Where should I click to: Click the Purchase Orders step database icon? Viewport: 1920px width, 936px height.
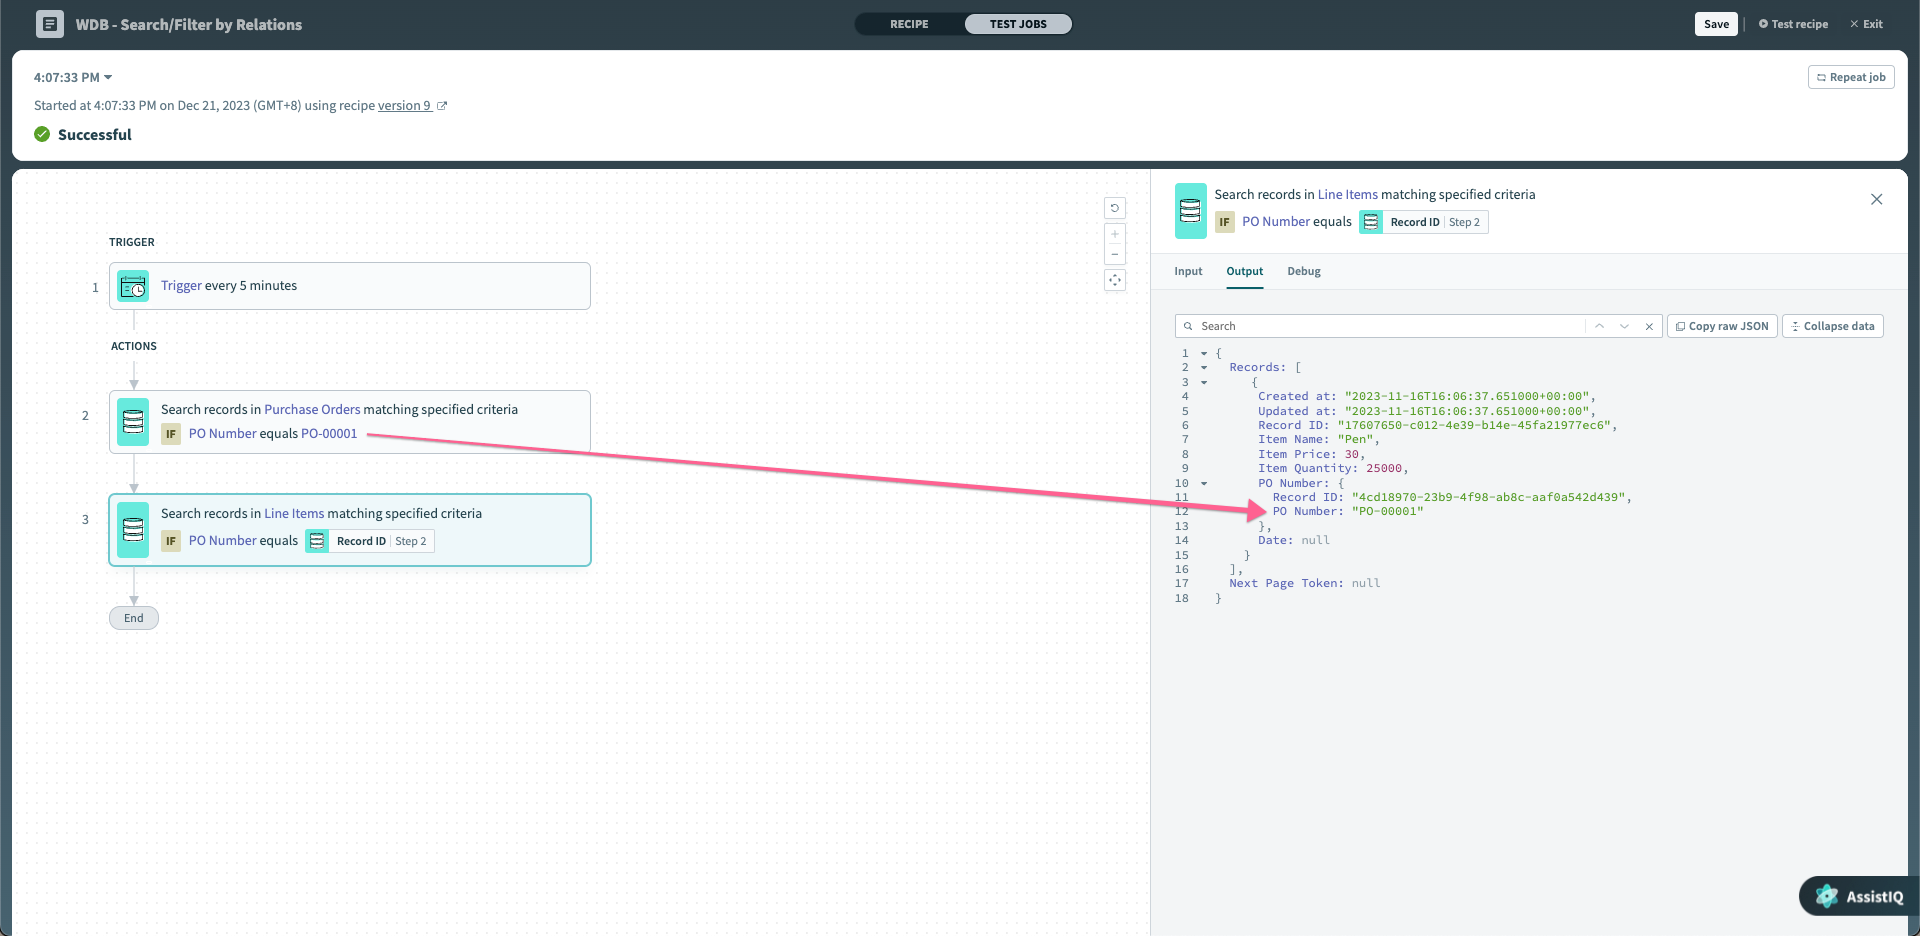(133, 422)
